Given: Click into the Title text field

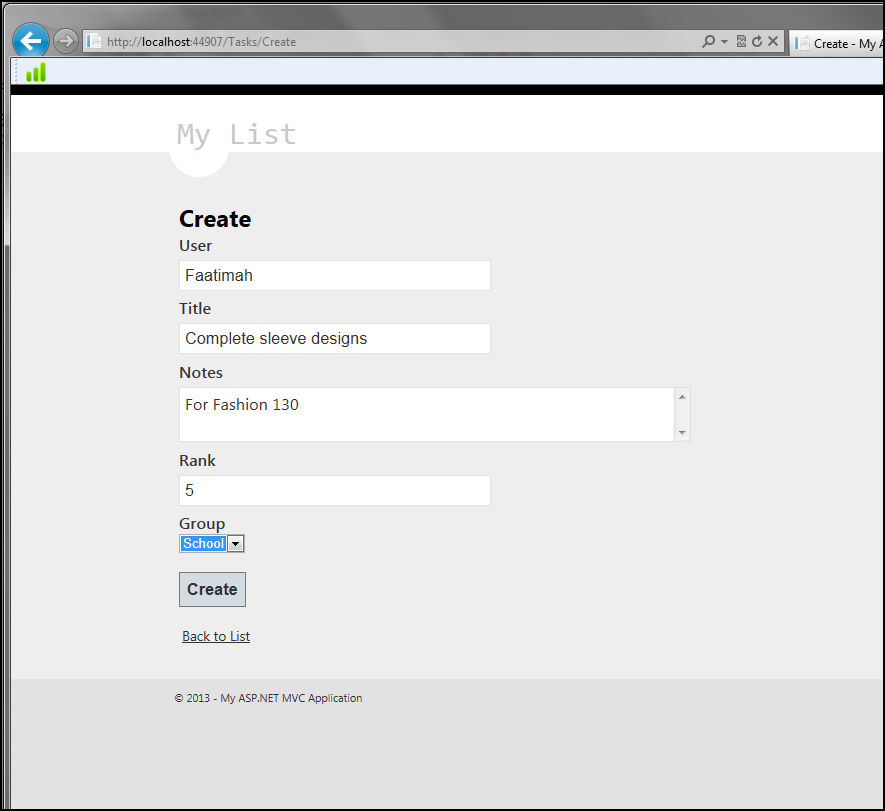Looking at the screenshot, I should [334, 339].
